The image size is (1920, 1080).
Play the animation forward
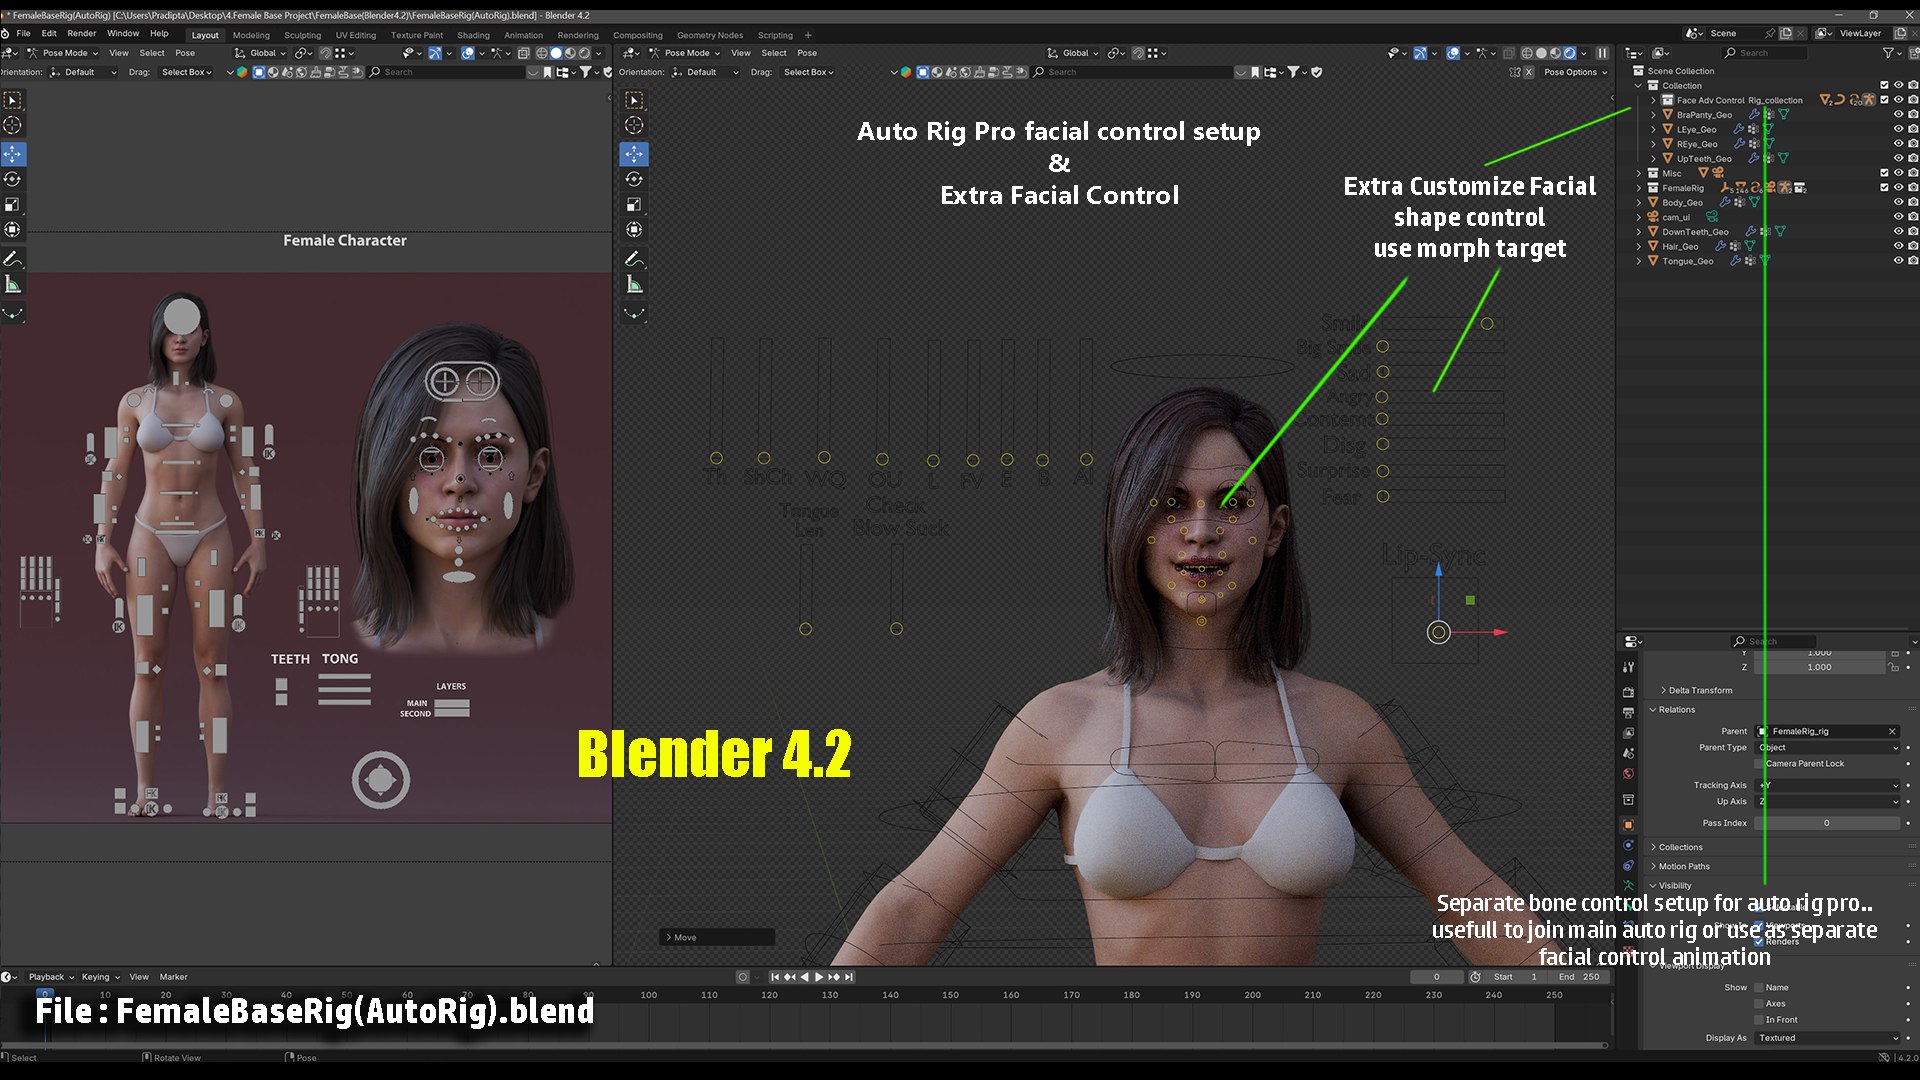point(819,977)
